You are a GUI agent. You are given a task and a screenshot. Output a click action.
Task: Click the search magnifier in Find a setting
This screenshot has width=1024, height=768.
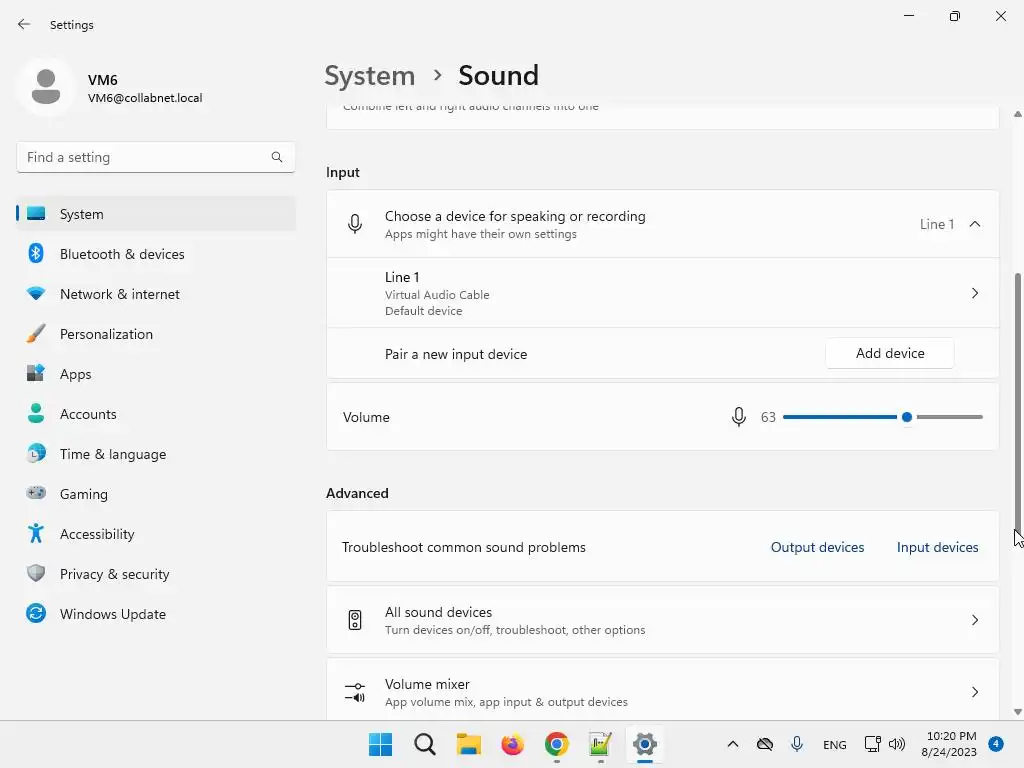(277, 157)
